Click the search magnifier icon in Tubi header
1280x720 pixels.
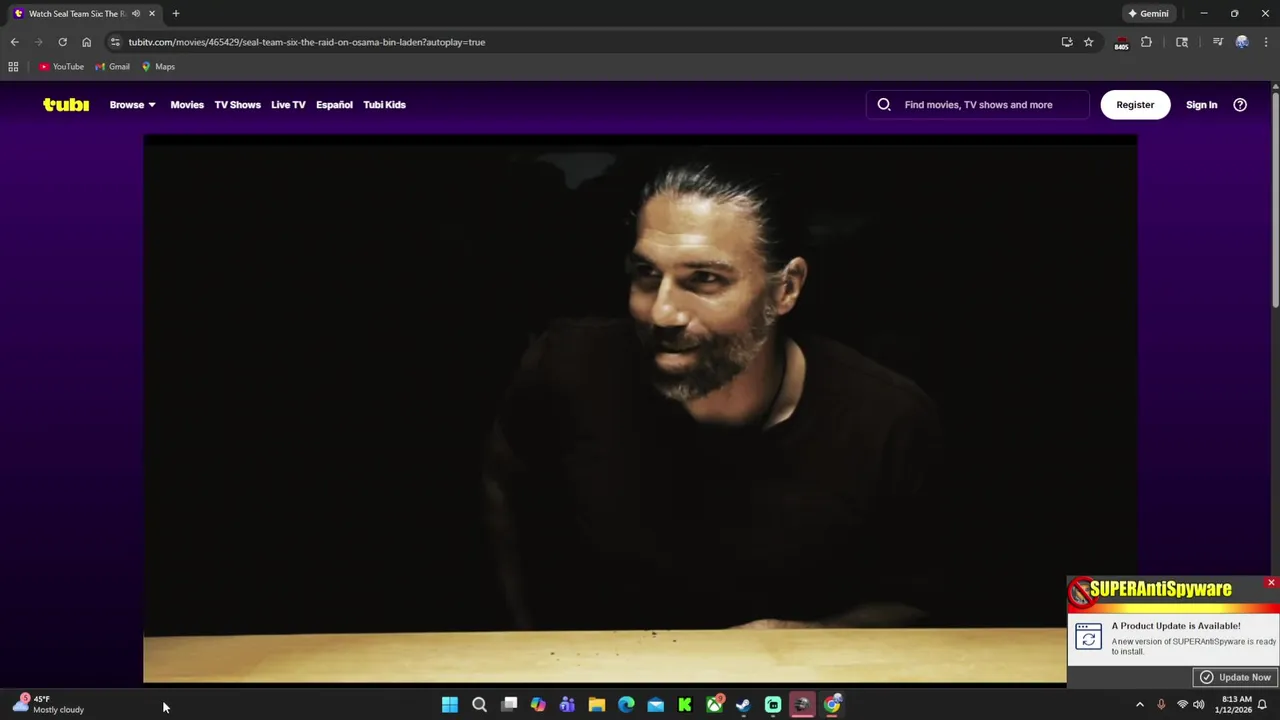(x=884, y=104)
